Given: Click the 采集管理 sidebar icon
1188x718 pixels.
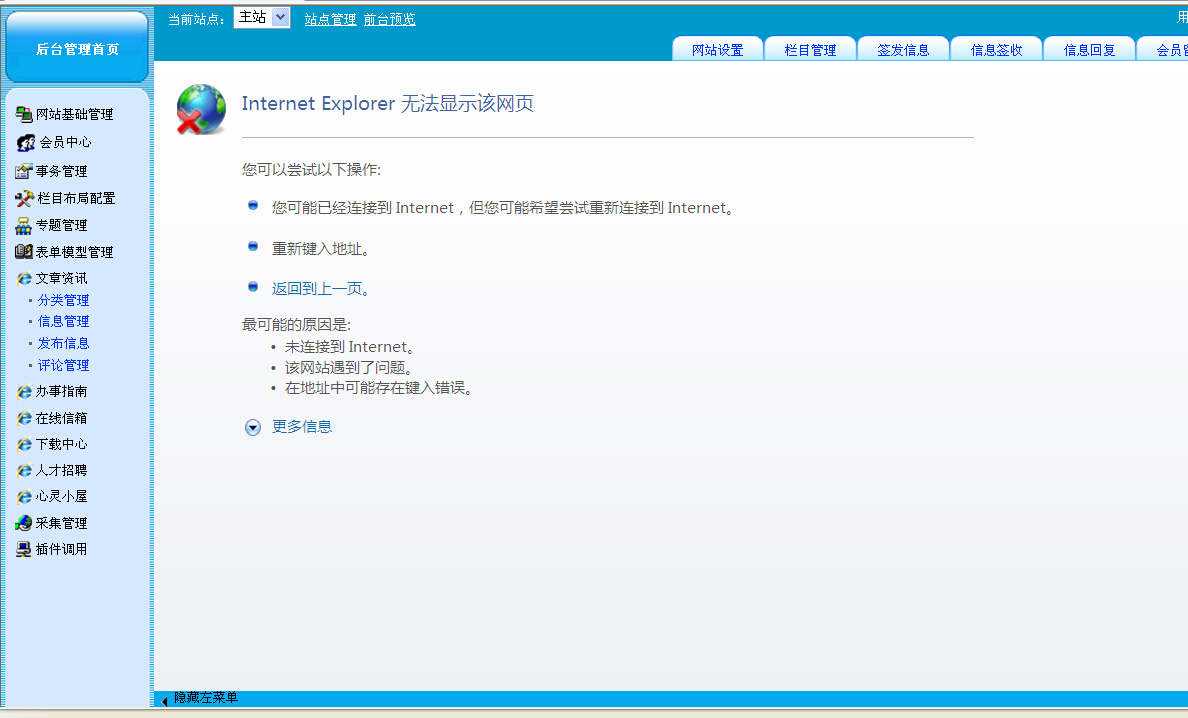Looking at the screenshot, I should coord(24,523).
